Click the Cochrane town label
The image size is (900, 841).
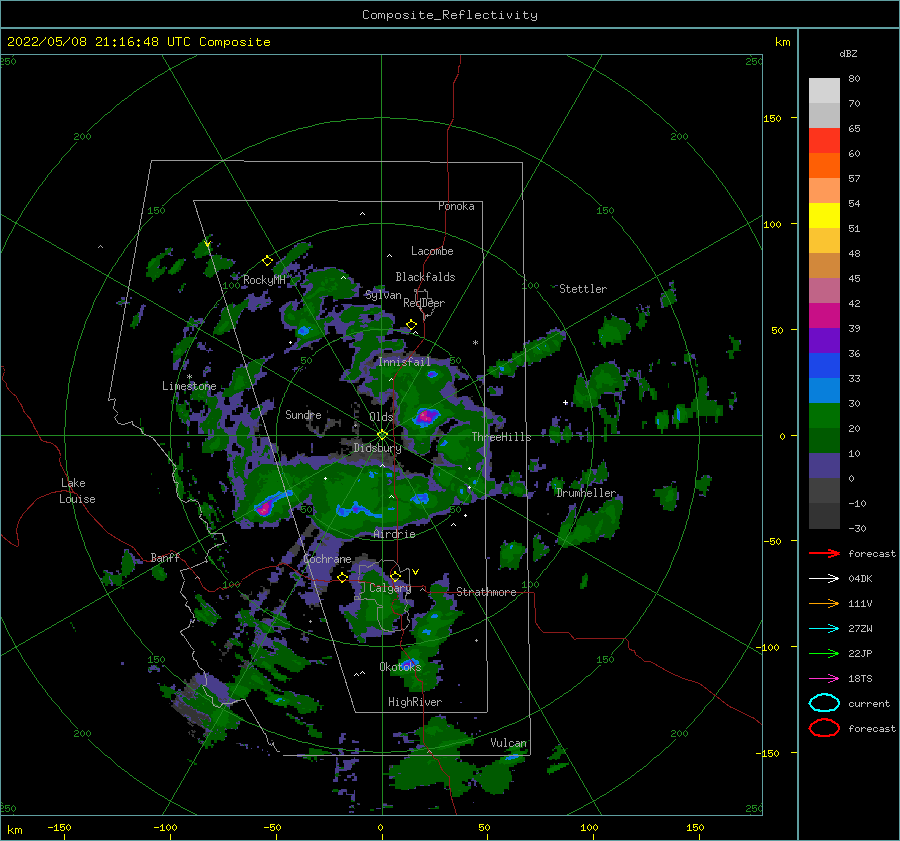[327, 559]
